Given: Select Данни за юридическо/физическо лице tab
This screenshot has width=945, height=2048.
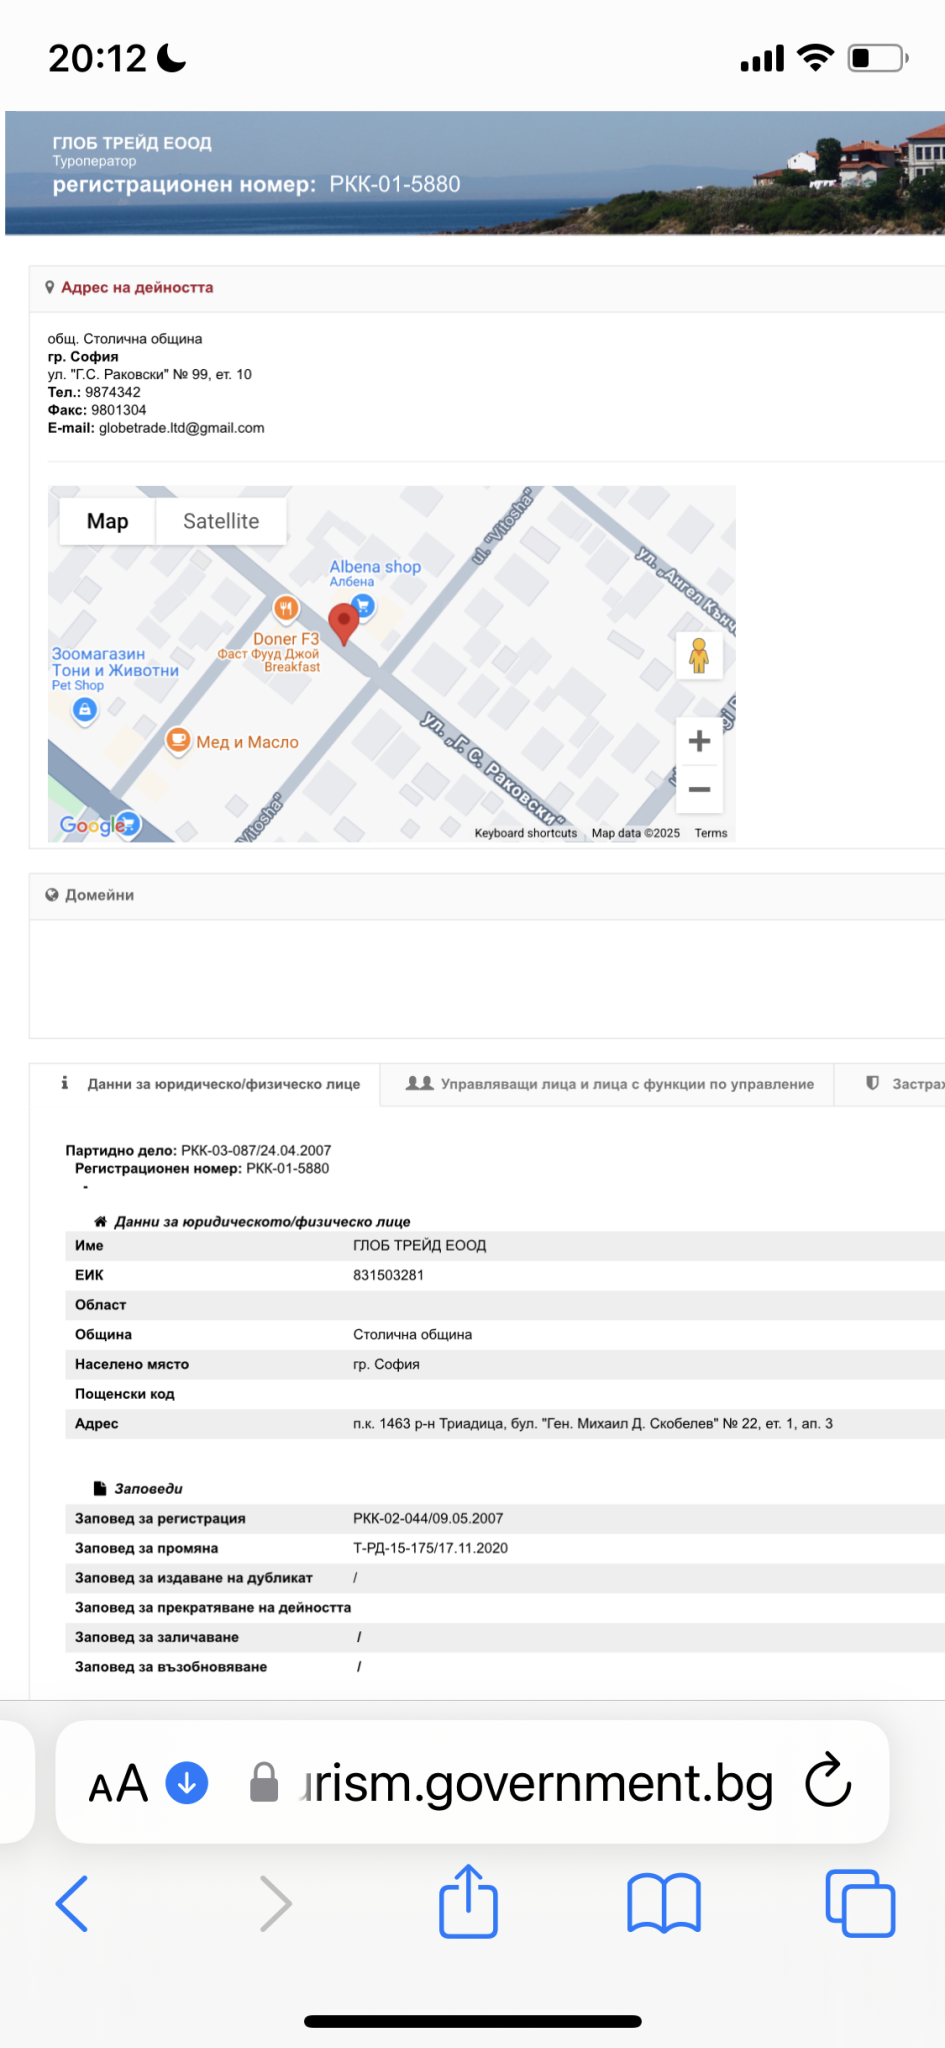Looking at the screenshot, I should [x=210, y=1084].
